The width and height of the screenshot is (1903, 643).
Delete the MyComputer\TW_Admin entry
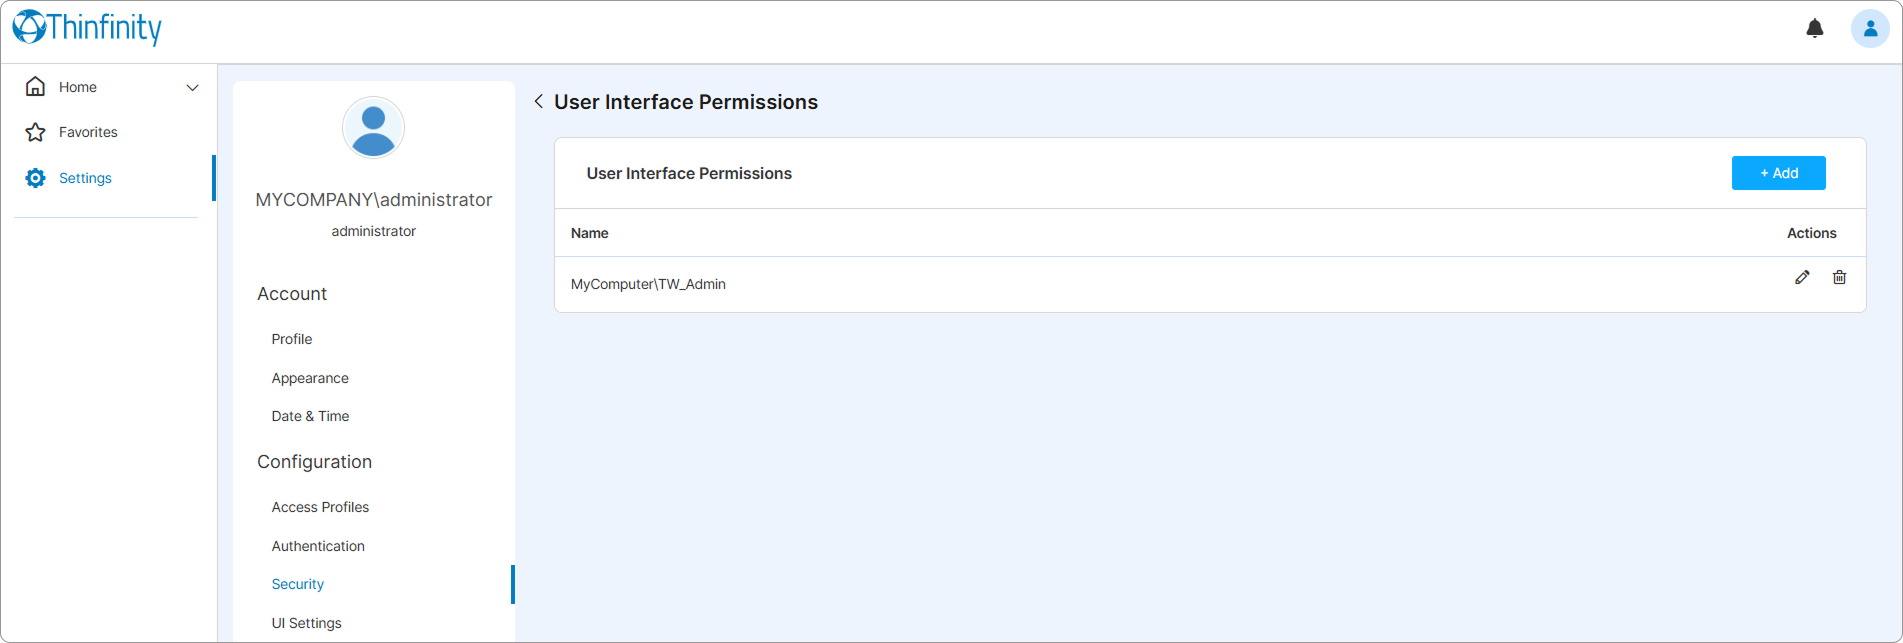[1839, 277]
